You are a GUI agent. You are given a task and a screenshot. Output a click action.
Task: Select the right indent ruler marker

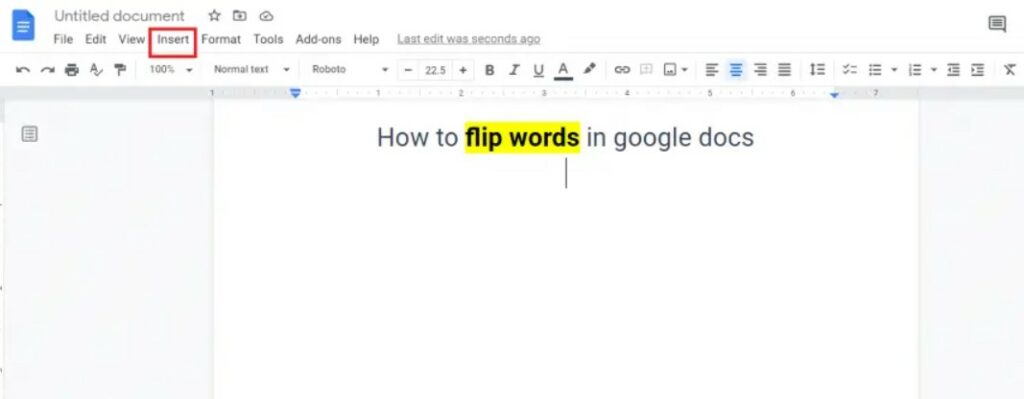(835, 95)
